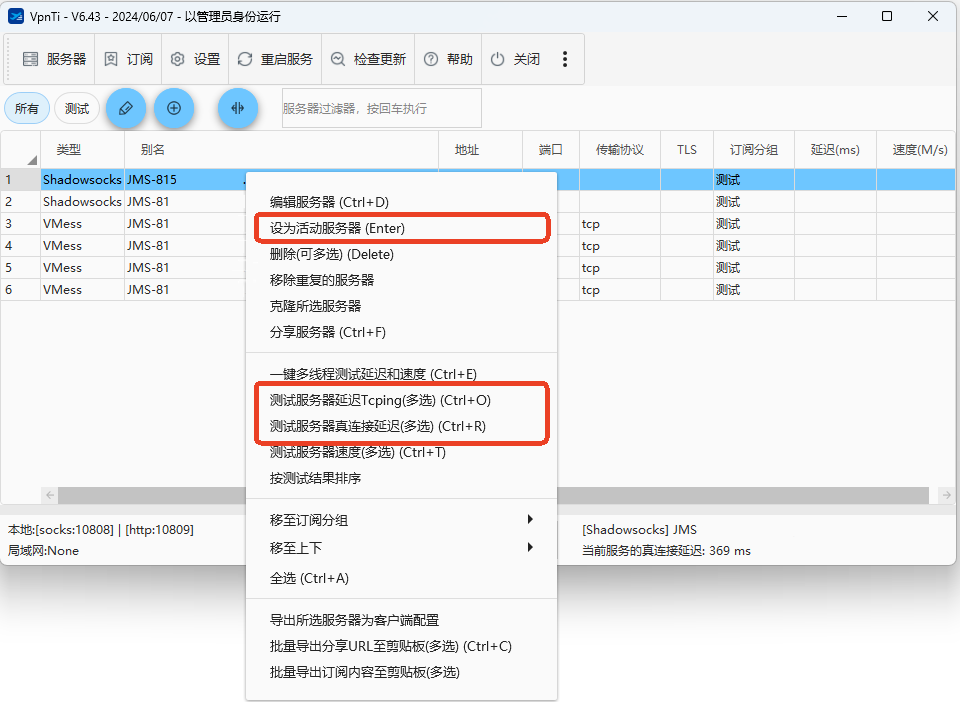Choose 导出所选服务器为客户端配置 menu entry
This screenshot has width=960, height=702.
click(401, 620)
